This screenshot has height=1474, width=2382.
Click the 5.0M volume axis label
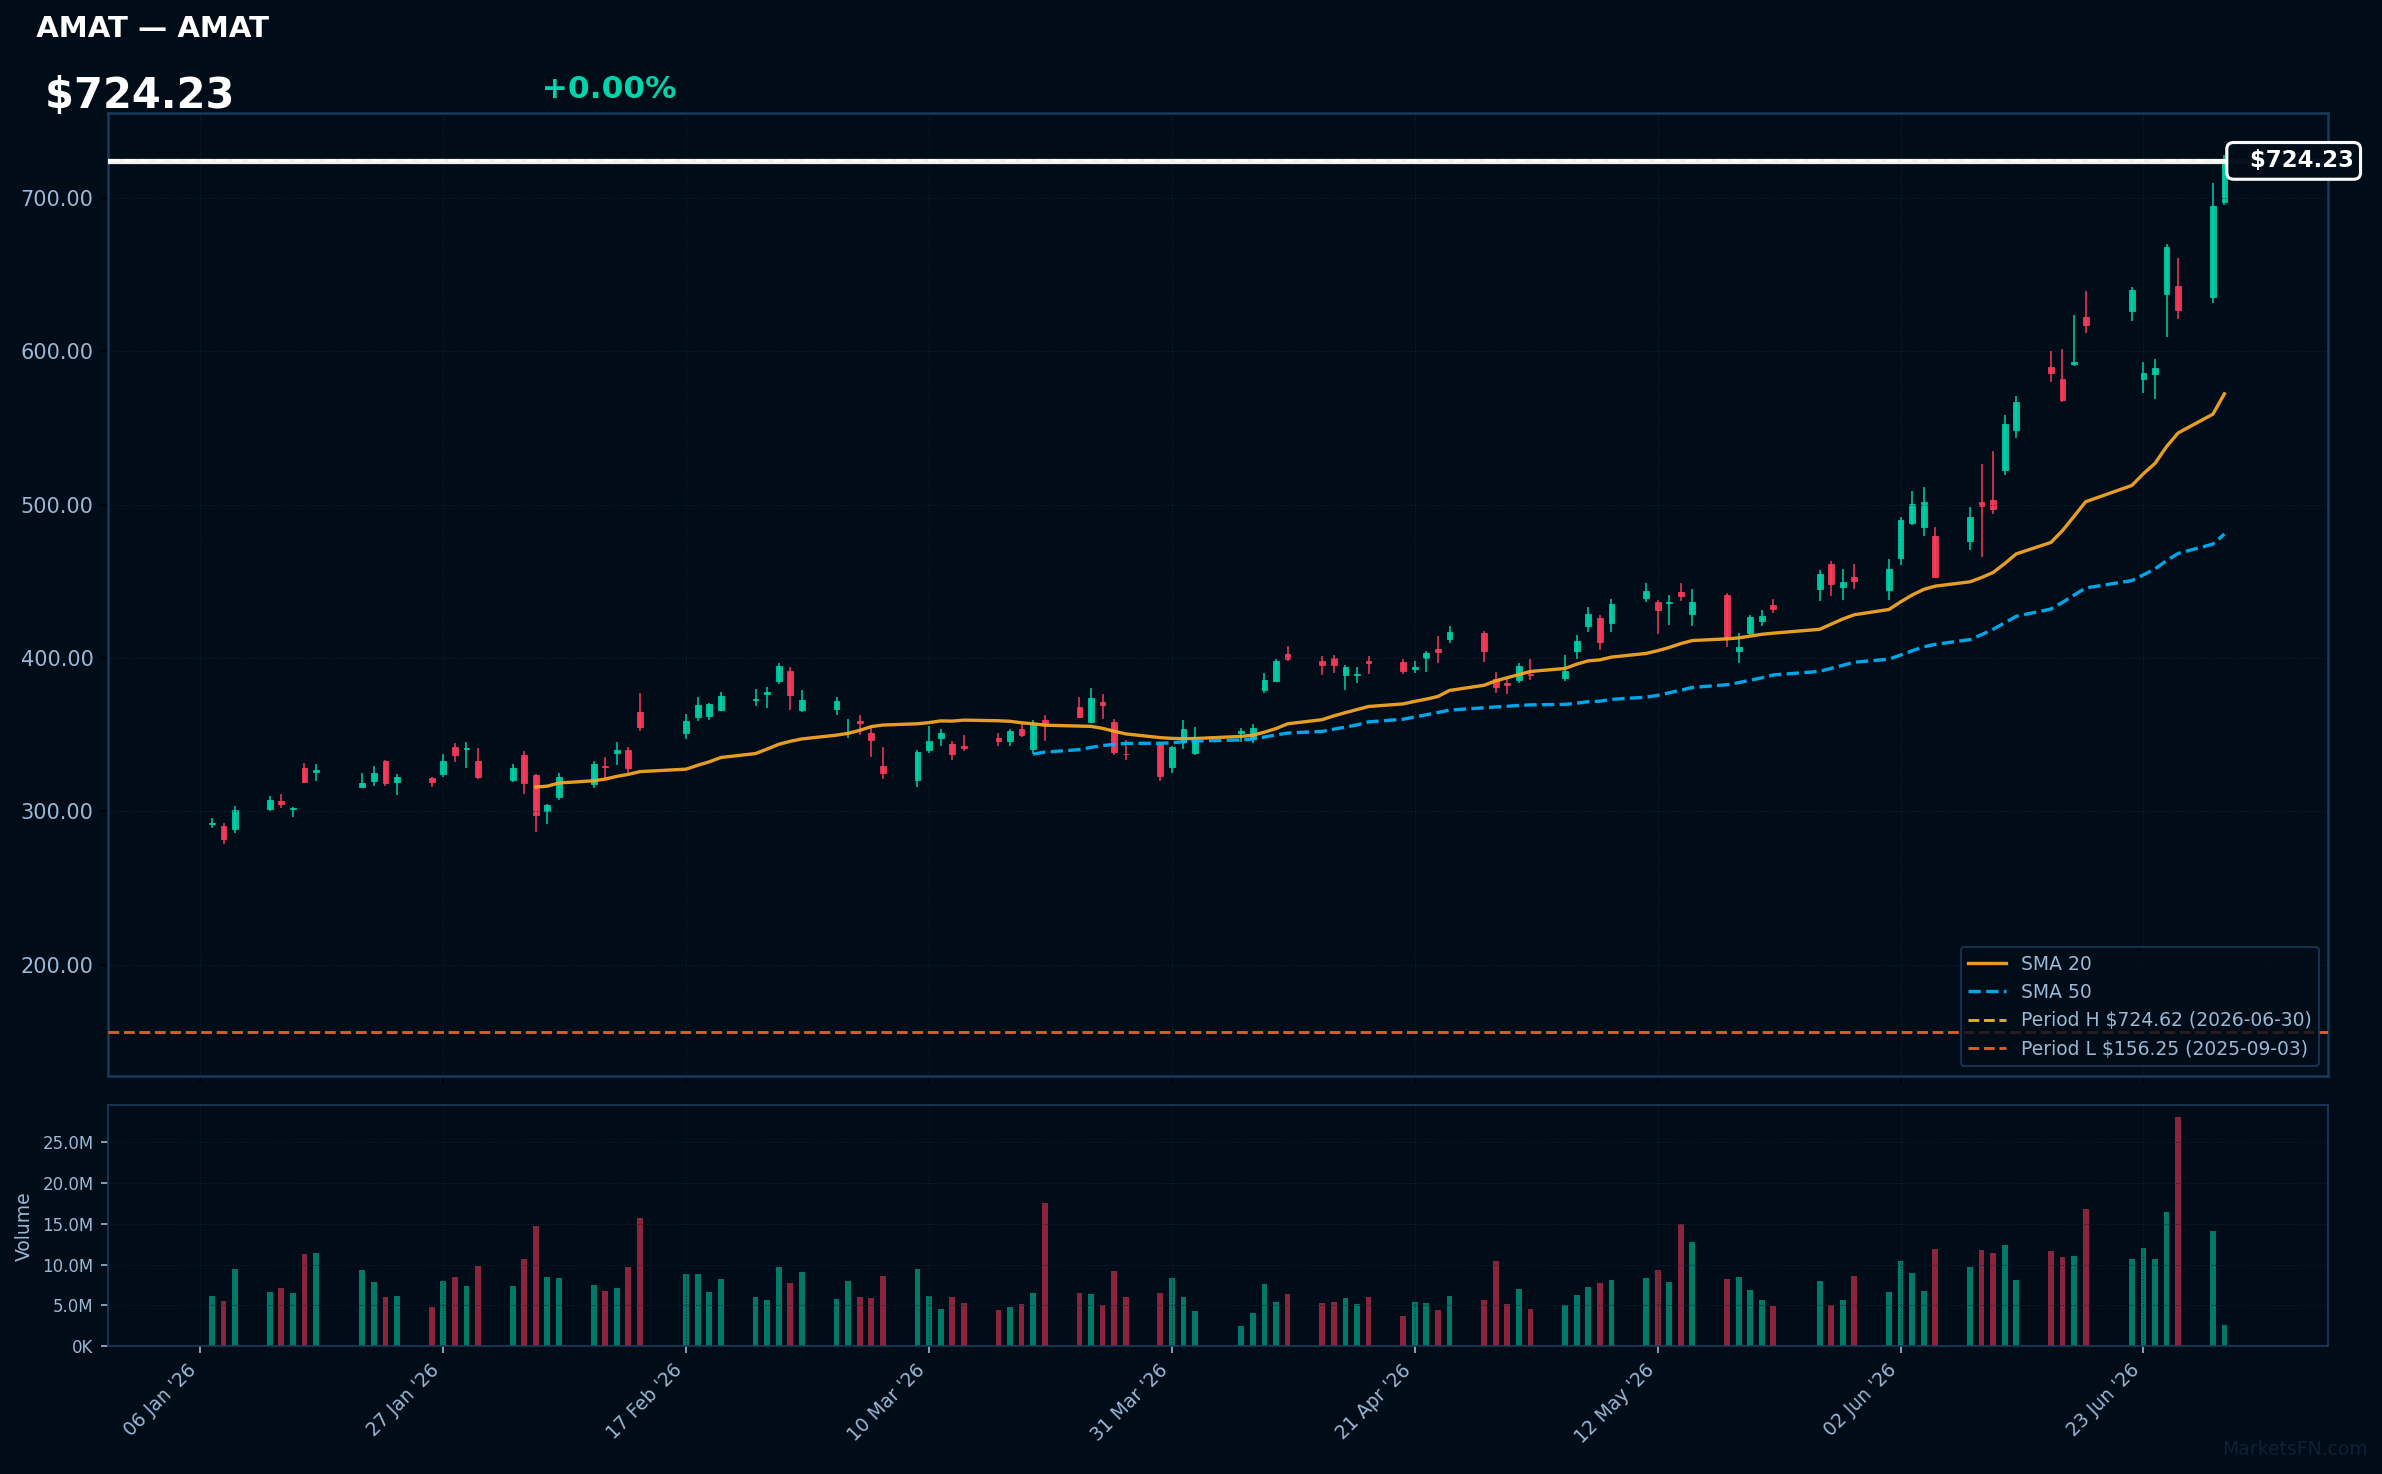pyautogui.click(x=73, y=1305)
